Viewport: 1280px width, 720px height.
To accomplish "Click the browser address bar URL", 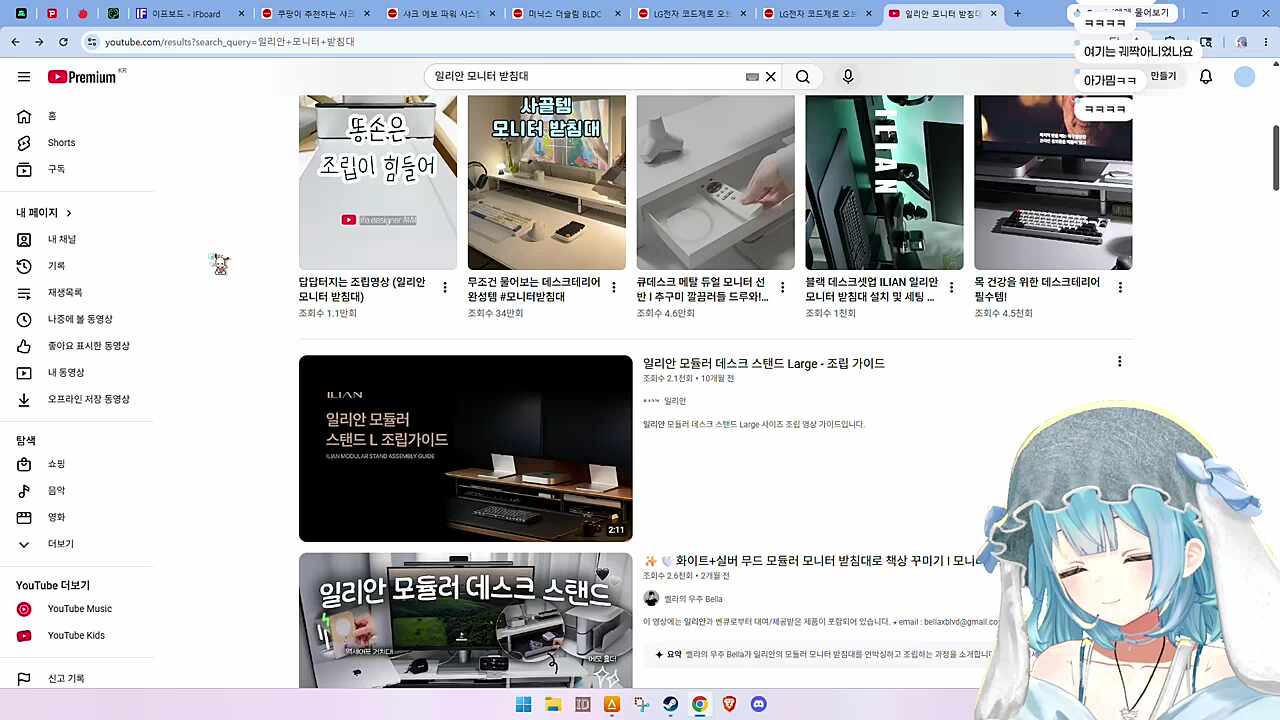I will click(230, 42).
